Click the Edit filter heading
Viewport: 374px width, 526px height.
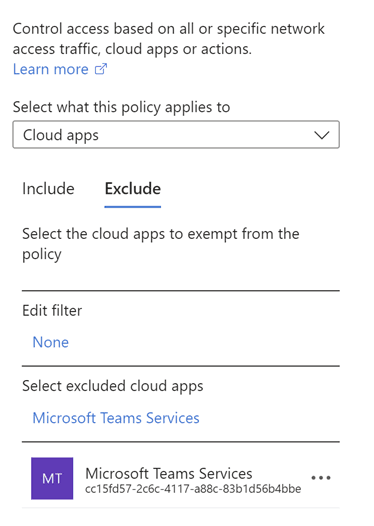[52, 311]
